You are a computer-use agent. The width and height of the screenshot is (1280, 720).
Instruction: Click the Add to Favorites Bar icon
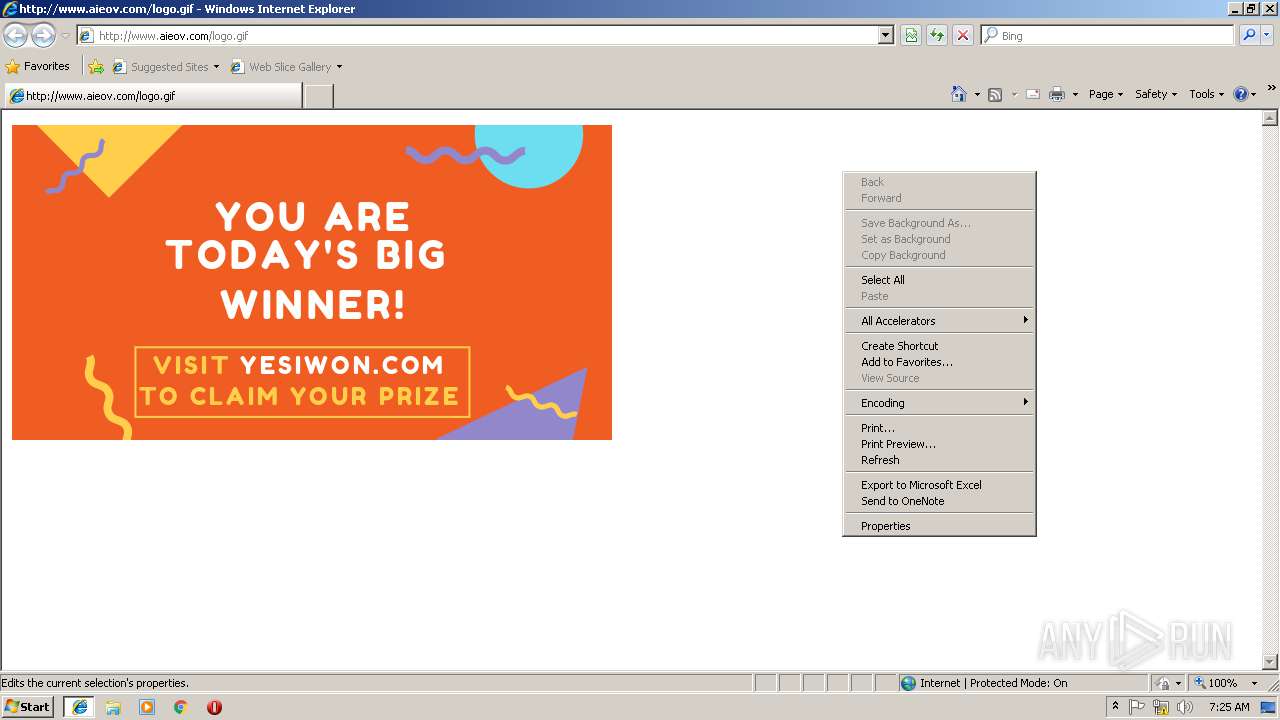coord(96,67)
